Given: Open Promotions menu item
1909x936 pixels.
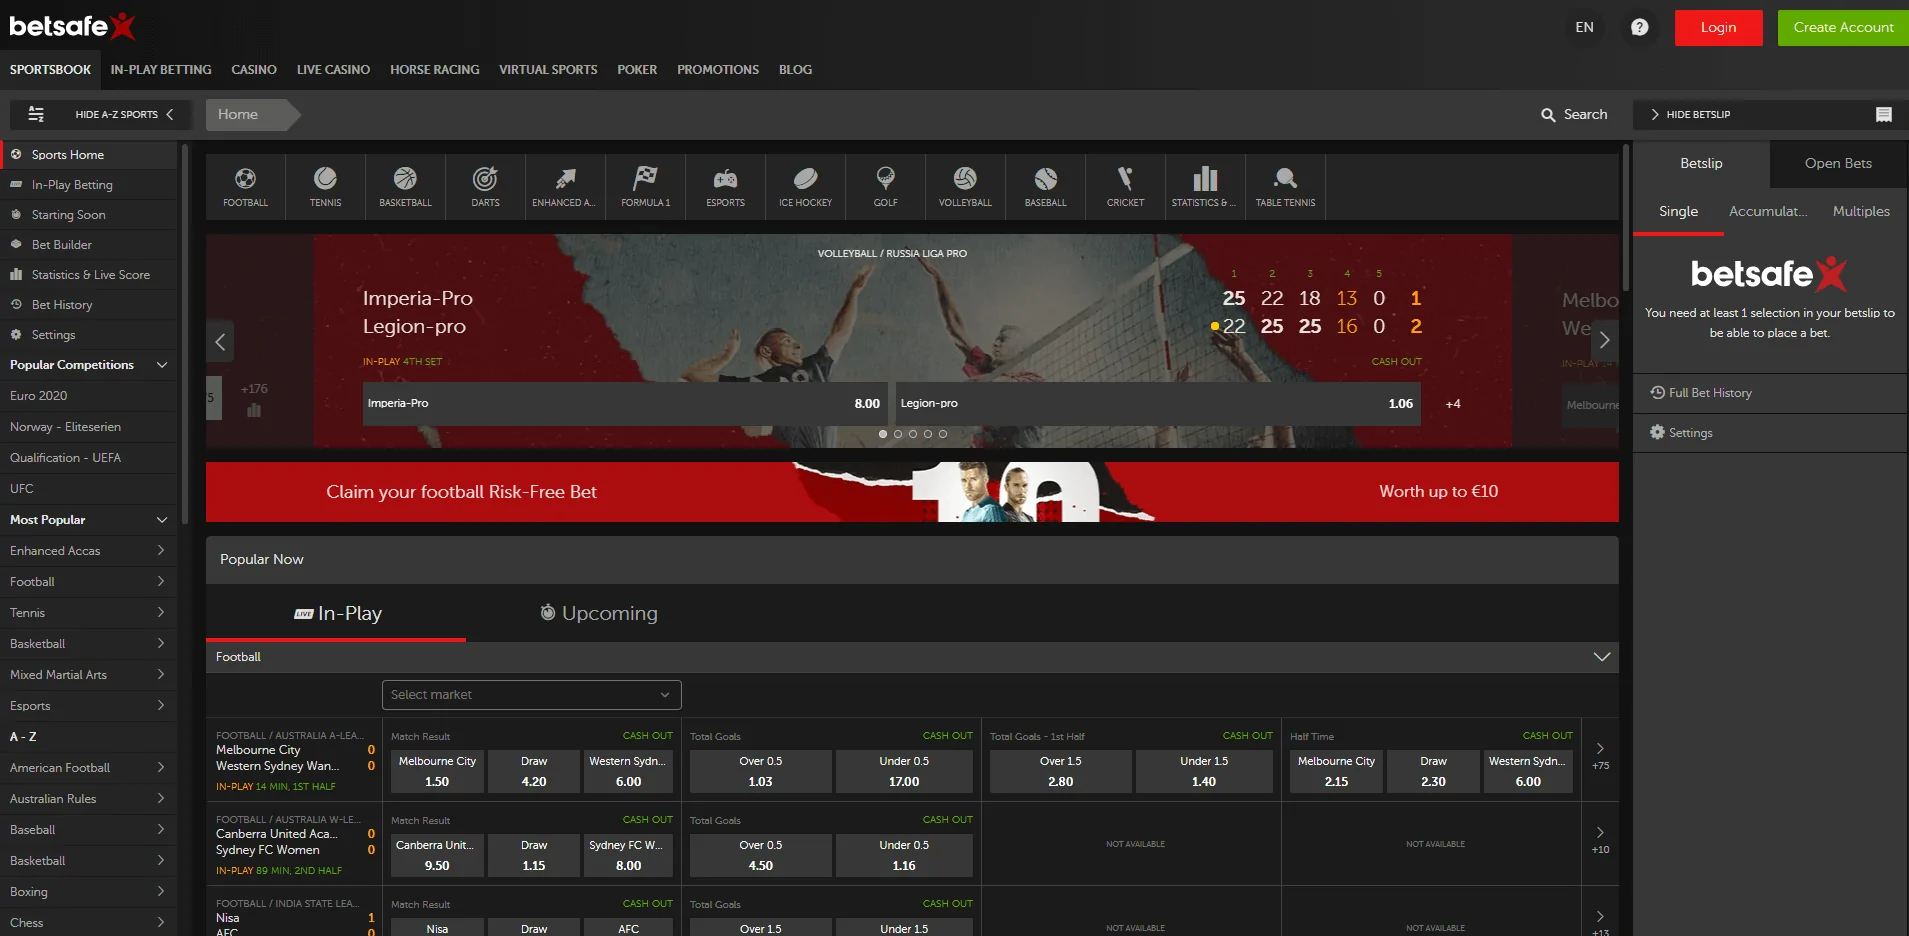Looking at the screenshot, I should pyautogui.click(x=718, y=70).
